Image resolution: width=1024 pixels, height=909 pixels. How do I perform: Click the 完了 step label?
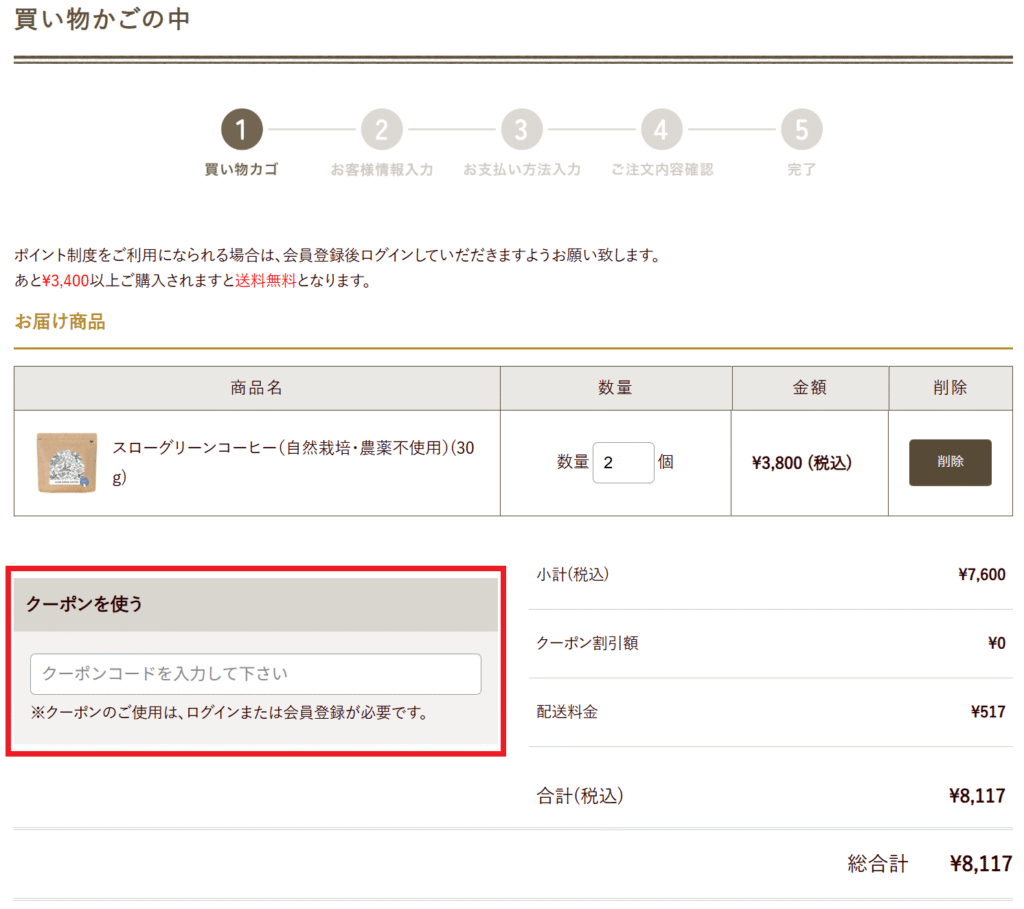click(802, 170)
